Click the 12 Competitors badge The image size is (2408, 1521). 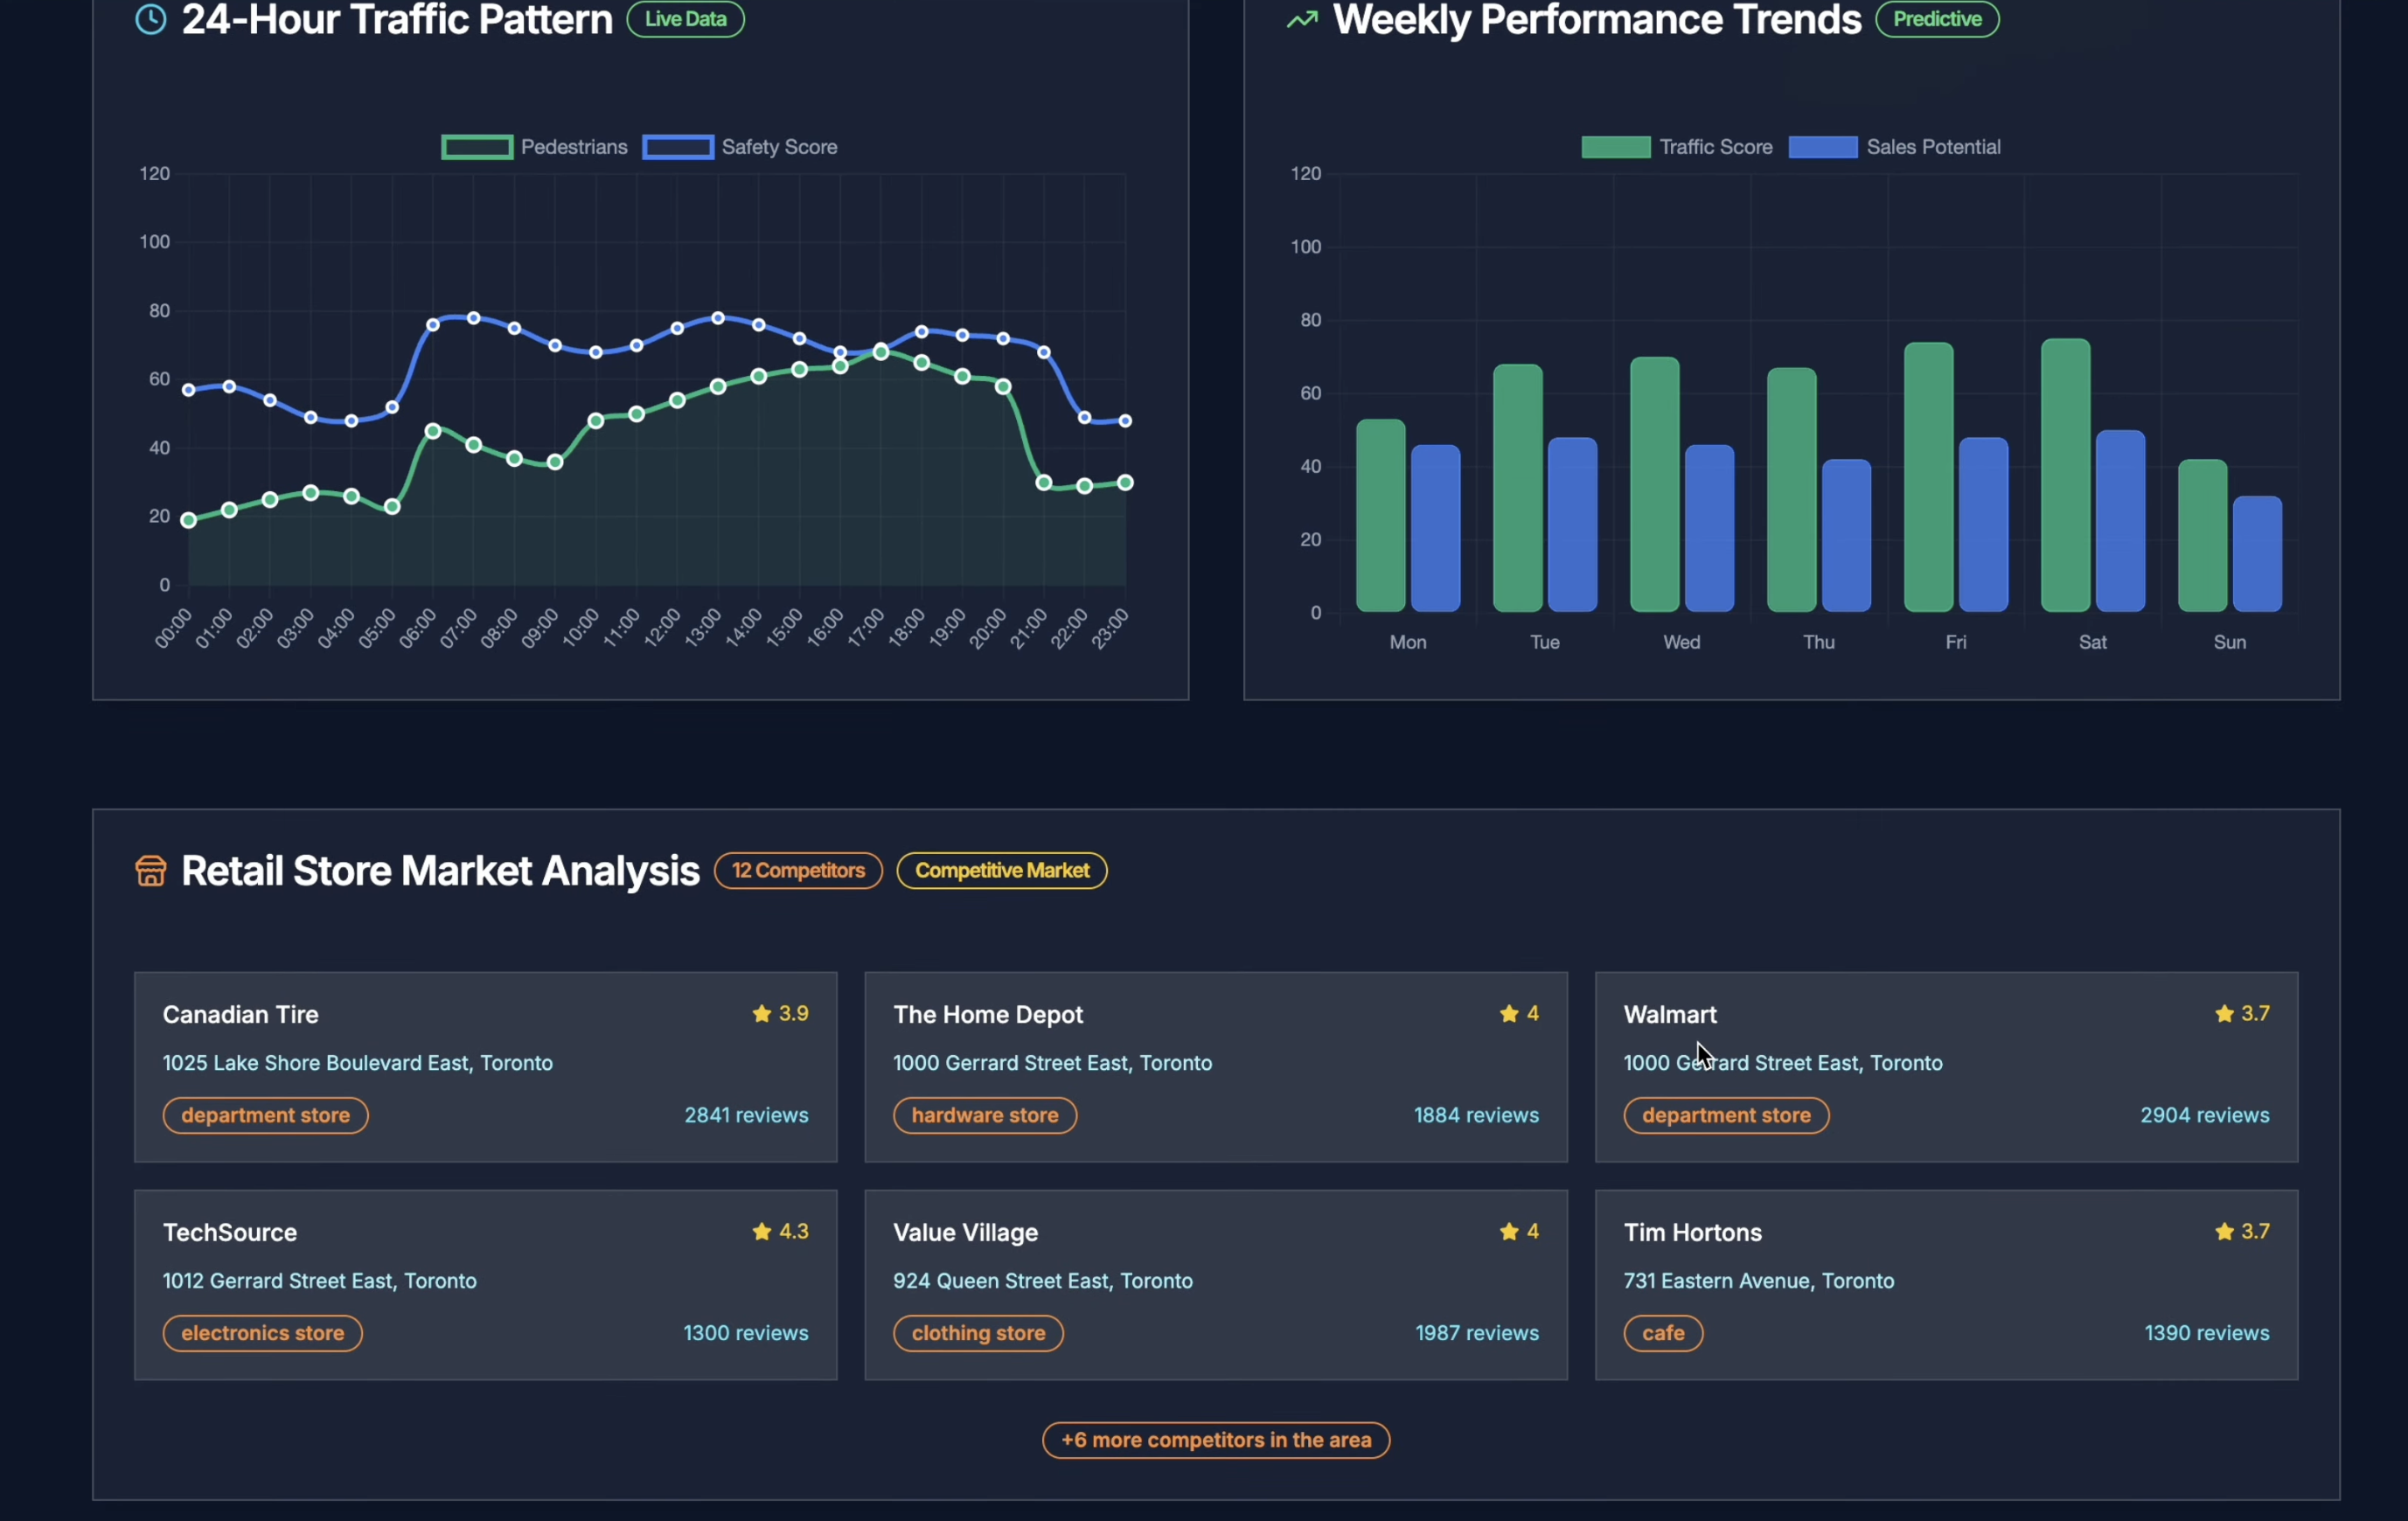(798, 871)
